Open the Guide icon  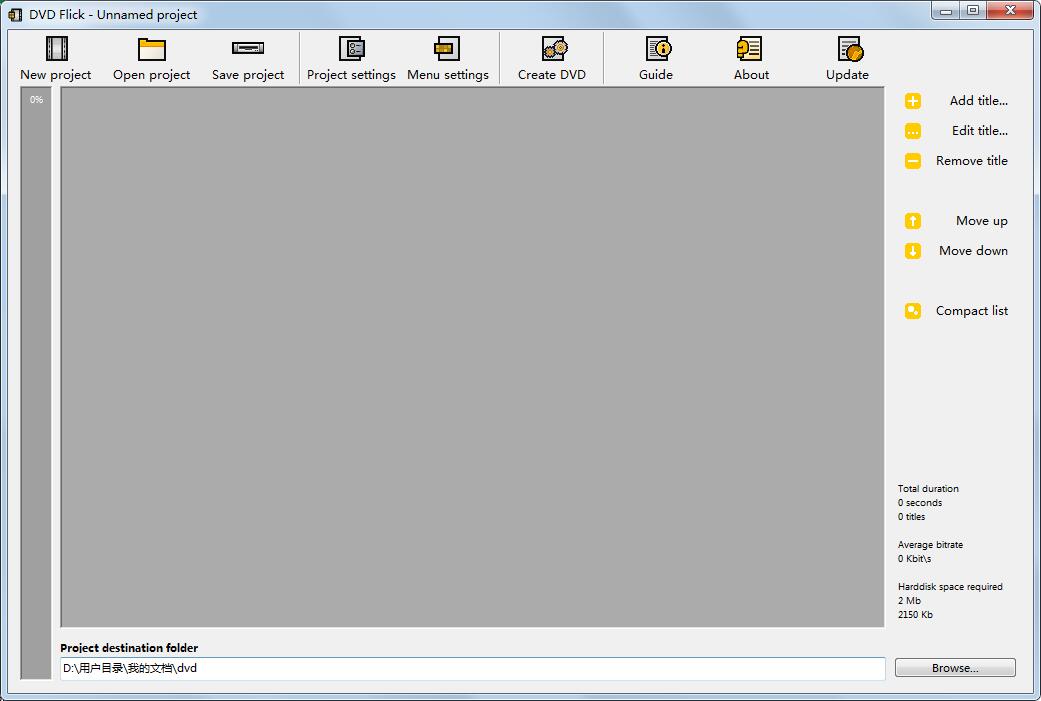[659, 48]
